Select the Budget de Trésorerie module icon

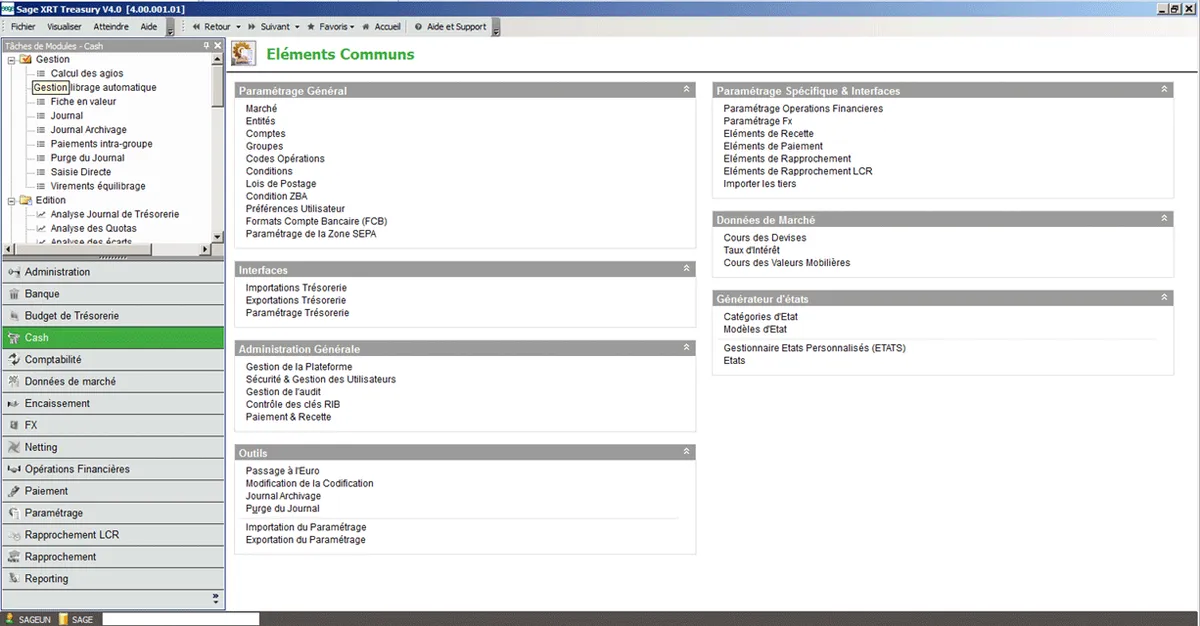[x=14, y=316]
